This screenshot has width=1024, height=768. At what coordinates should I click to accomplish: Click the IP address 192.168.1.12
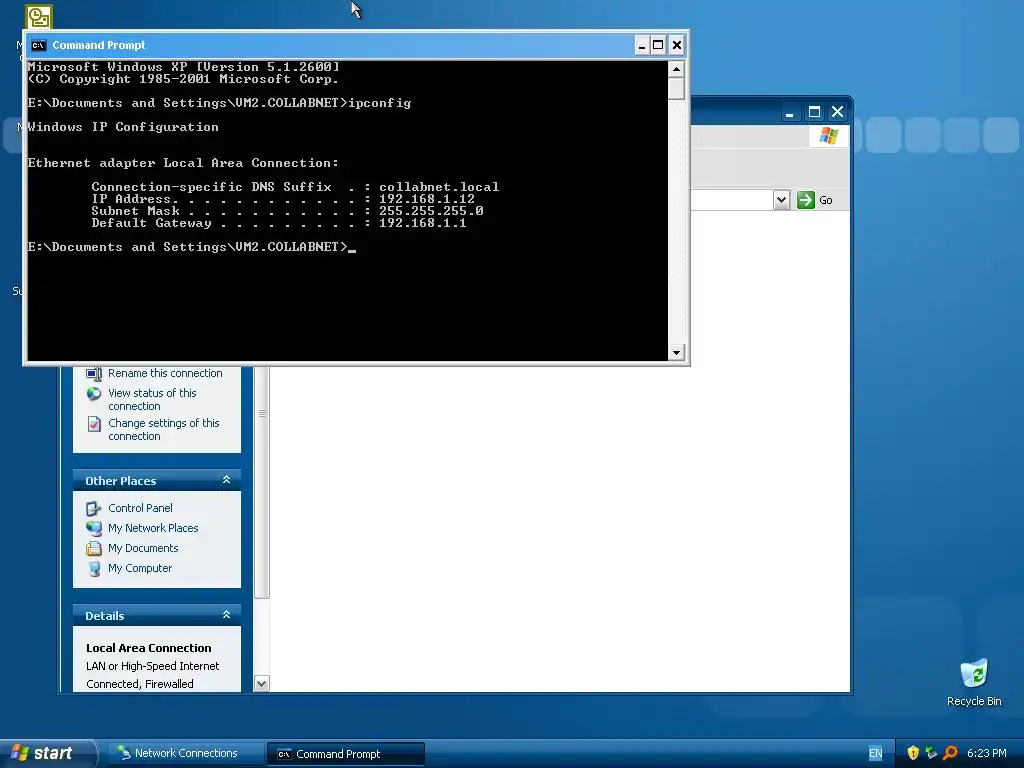click(427, 199)
